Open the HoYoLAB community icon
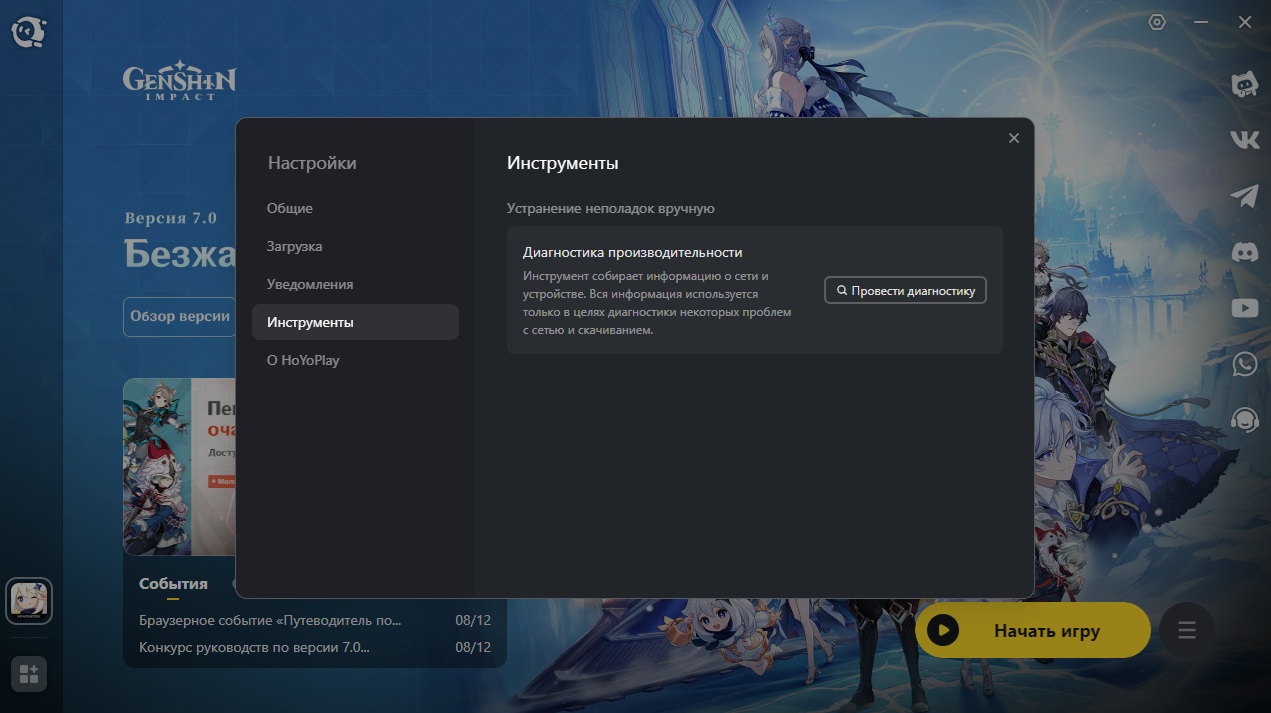 1245,85
